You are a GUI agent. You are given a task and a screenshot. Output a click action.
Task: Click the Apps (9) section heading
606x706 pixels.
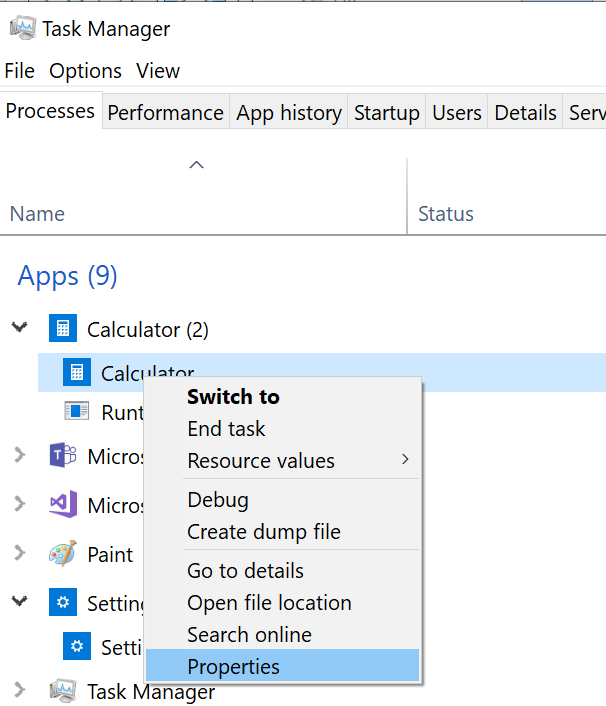pyautogui.click(x=68, y=276)
